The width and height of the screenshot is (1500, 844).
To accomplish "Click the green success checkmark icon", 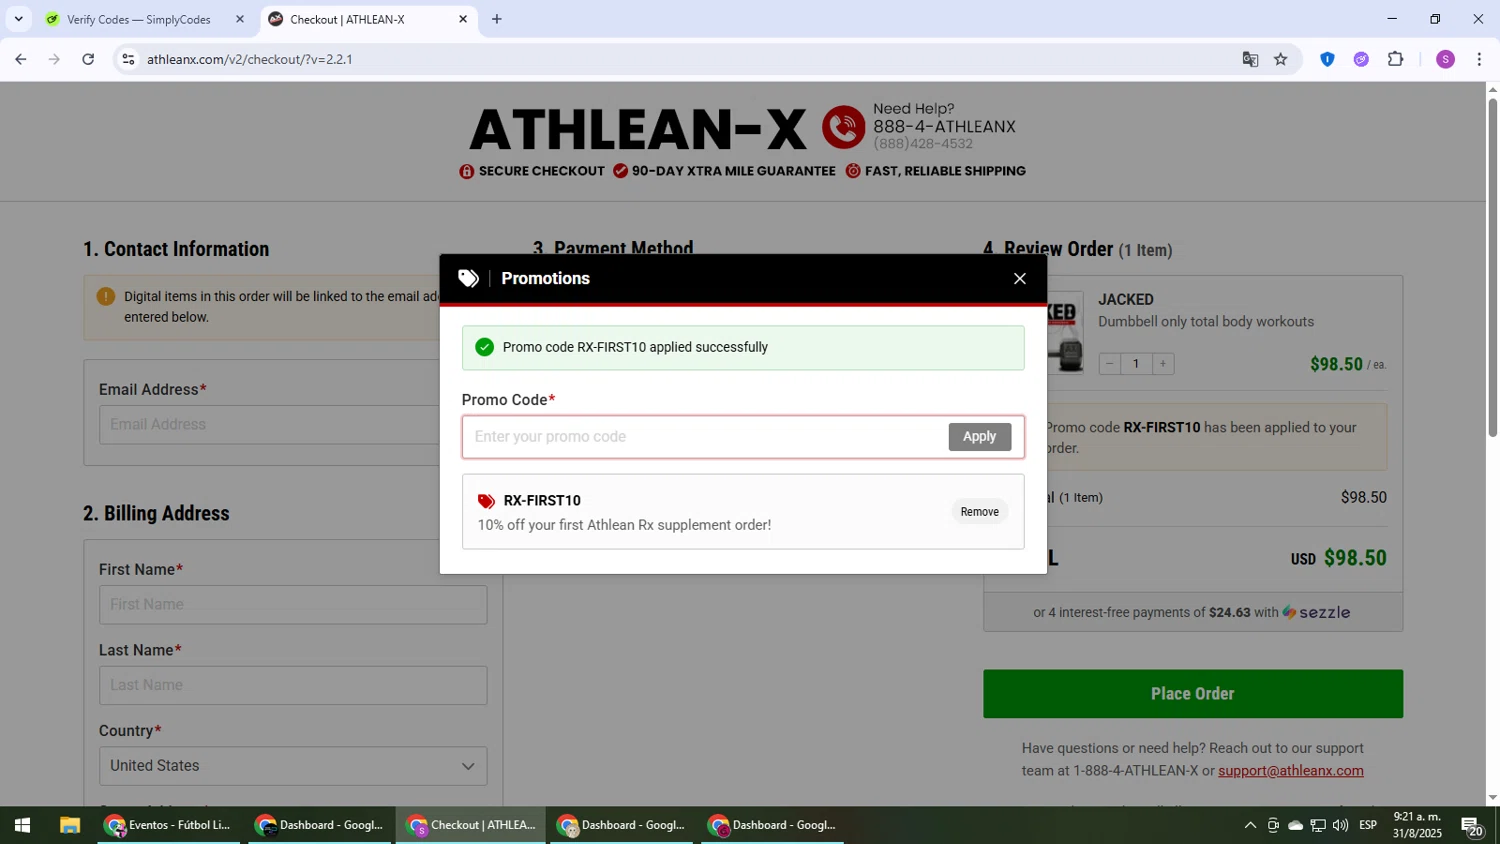I will pos(485,347).
